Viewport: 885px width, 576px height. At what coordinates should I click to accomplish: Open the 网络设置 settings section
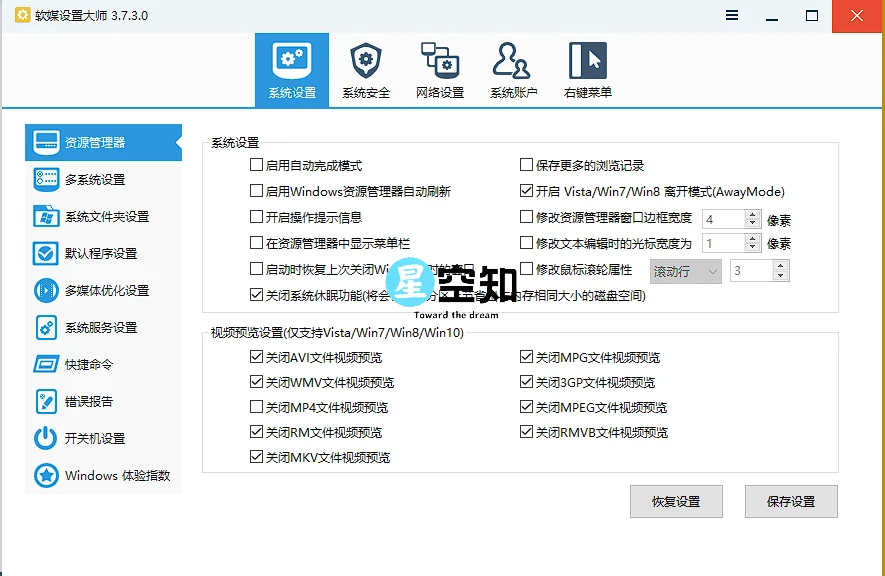point(440,68)
